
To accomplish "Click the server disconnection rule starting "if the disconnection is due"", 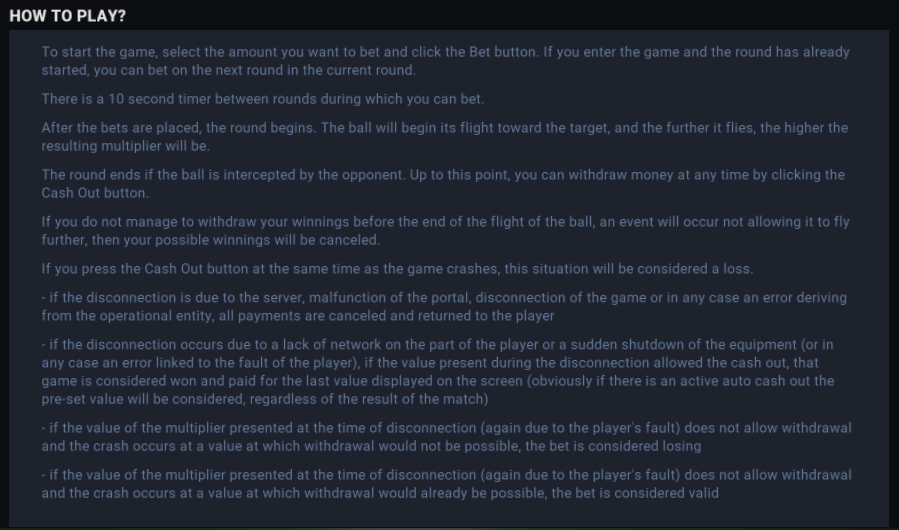I will coord(444,307).
